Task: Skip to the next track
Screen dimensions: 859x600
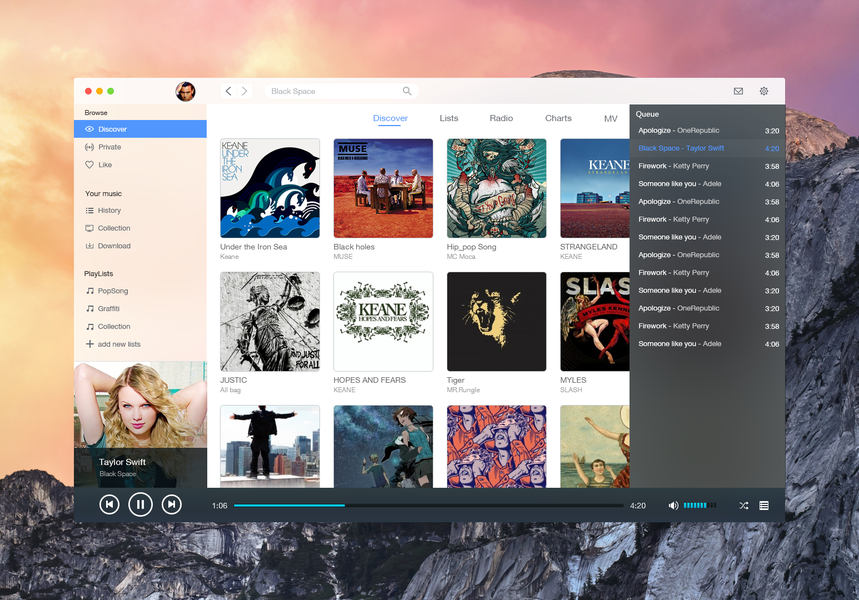Action: pos(171,505)
